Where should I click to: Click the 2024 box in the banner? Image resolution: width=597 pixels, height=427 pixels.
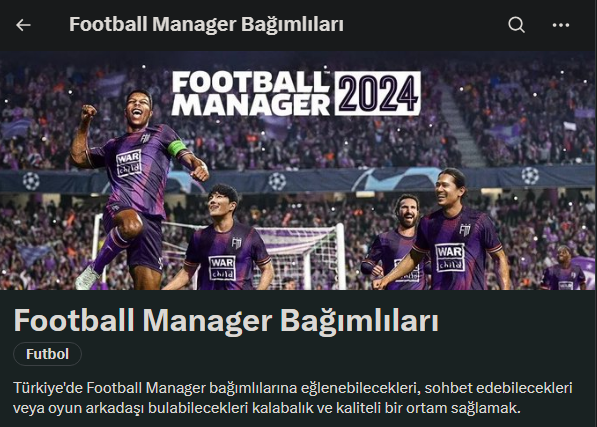click(x=378, y=93)
